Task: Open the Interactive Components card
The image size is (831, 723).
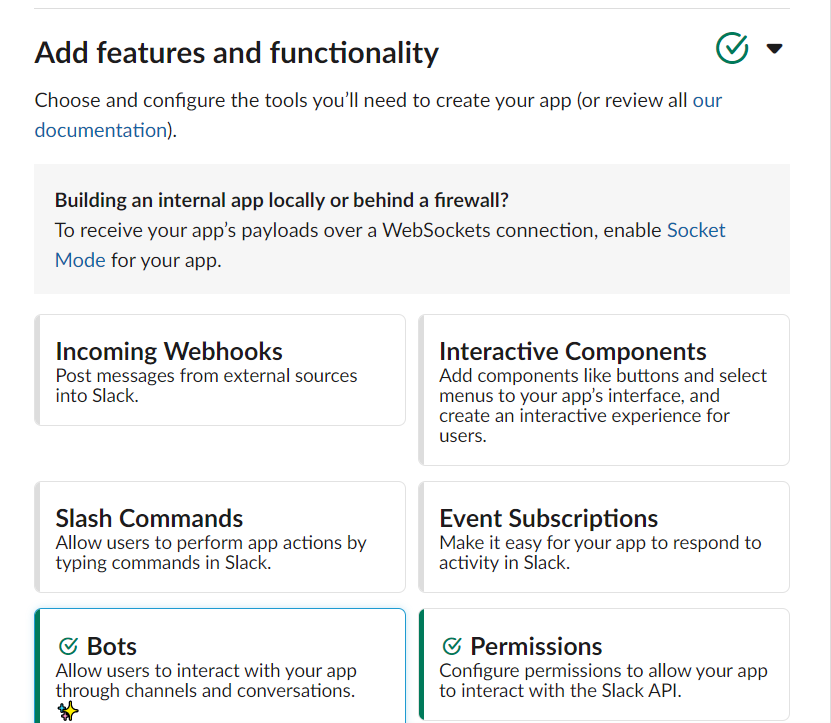Action: [x=604, y=390]
